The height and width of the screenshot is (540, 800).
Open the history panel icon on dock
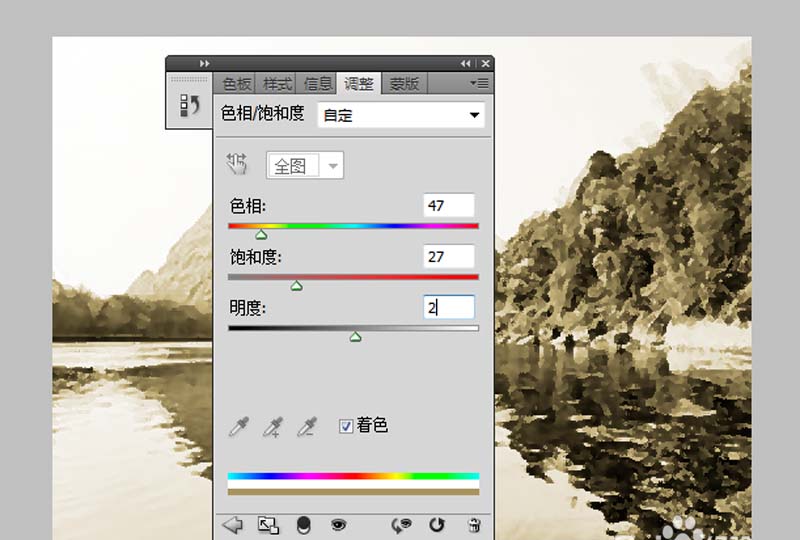pos(189,105)
